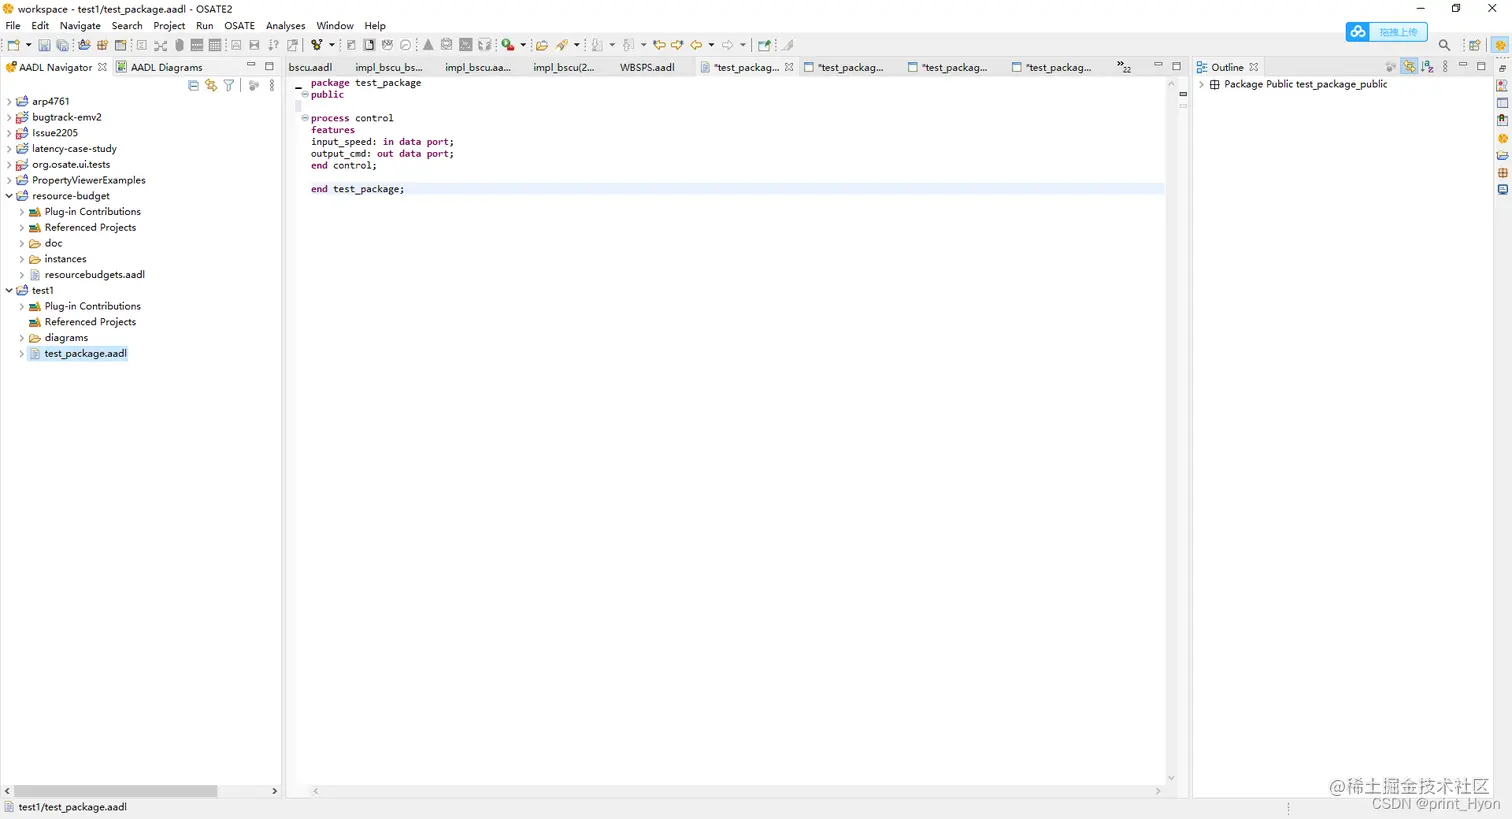The height and width of the screenshot is (819, 1512).
Task: Open the New wizard dropdown arrow
Action: coord(28,45)
